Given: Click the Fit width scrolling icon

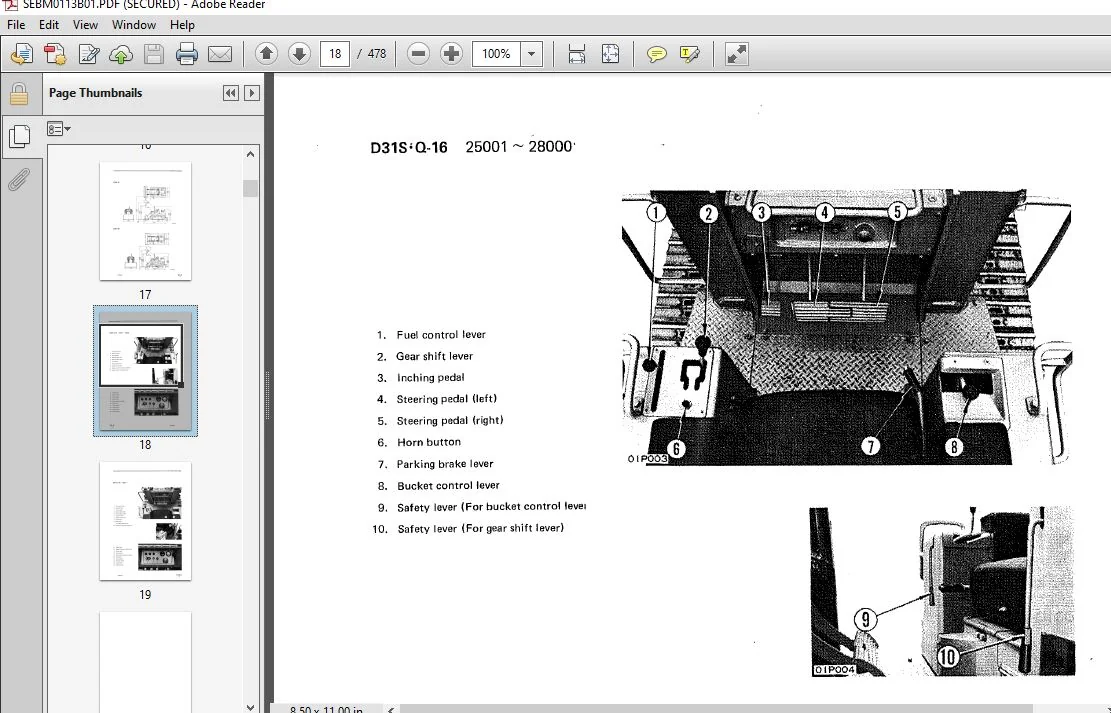Looking at the screenshot, I should (577, 54).
